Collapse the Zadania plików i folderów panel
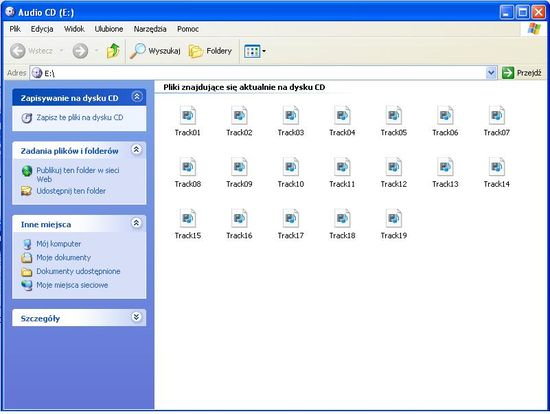 pos(136,150)
